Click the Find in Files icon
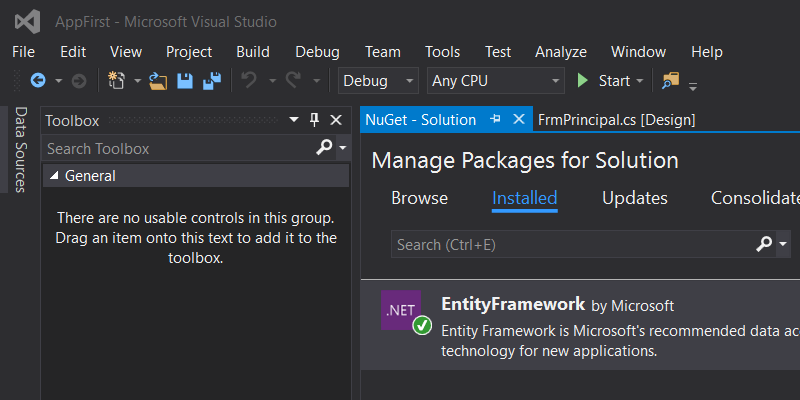Screen dimensions: 800x400 pyautogui.click(x=670, y=81)
